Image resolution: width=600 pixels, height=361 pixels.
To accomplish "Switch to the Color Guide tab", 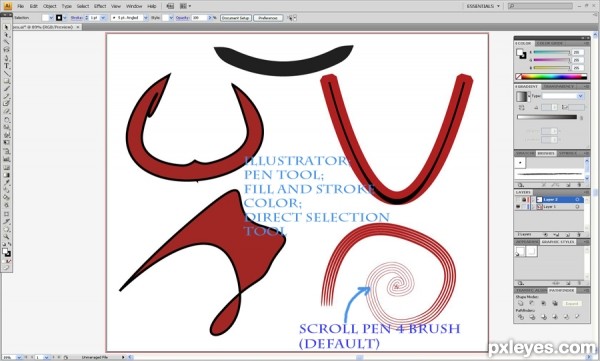I will point(551,44).
